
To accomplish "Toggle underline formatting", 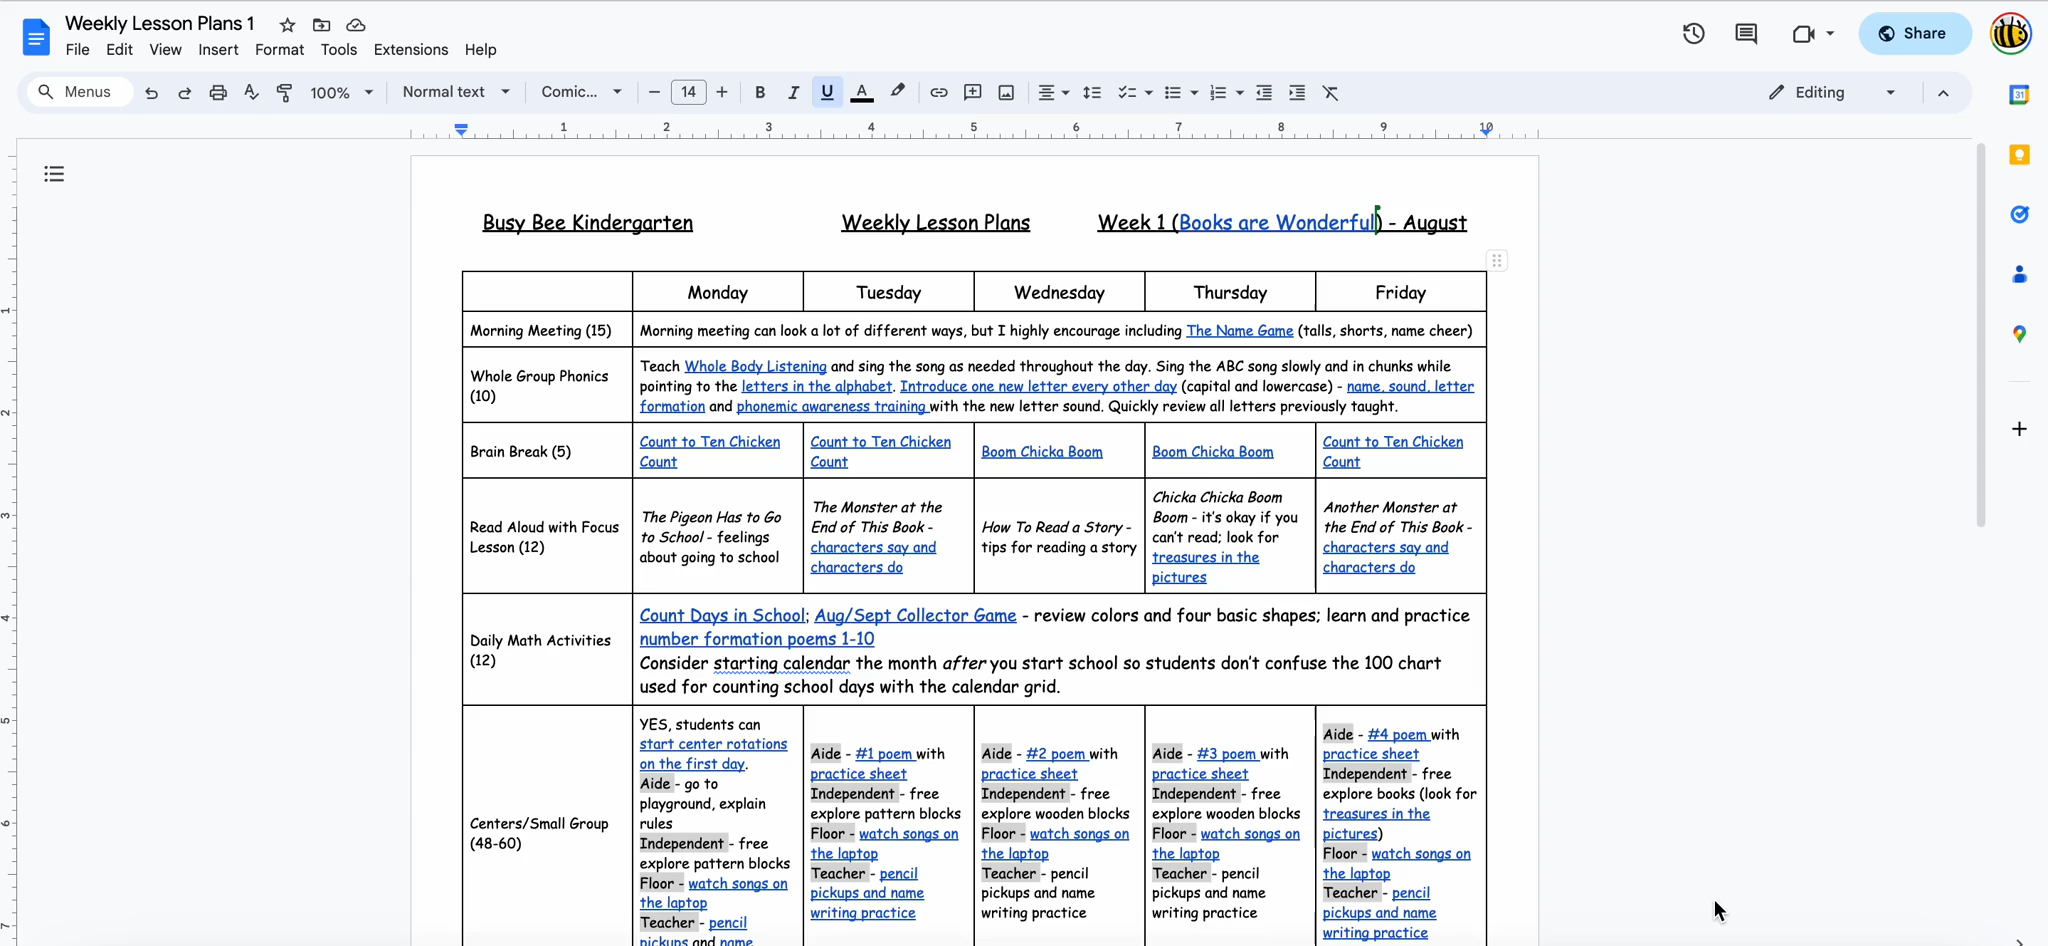I will coord(827,92).
